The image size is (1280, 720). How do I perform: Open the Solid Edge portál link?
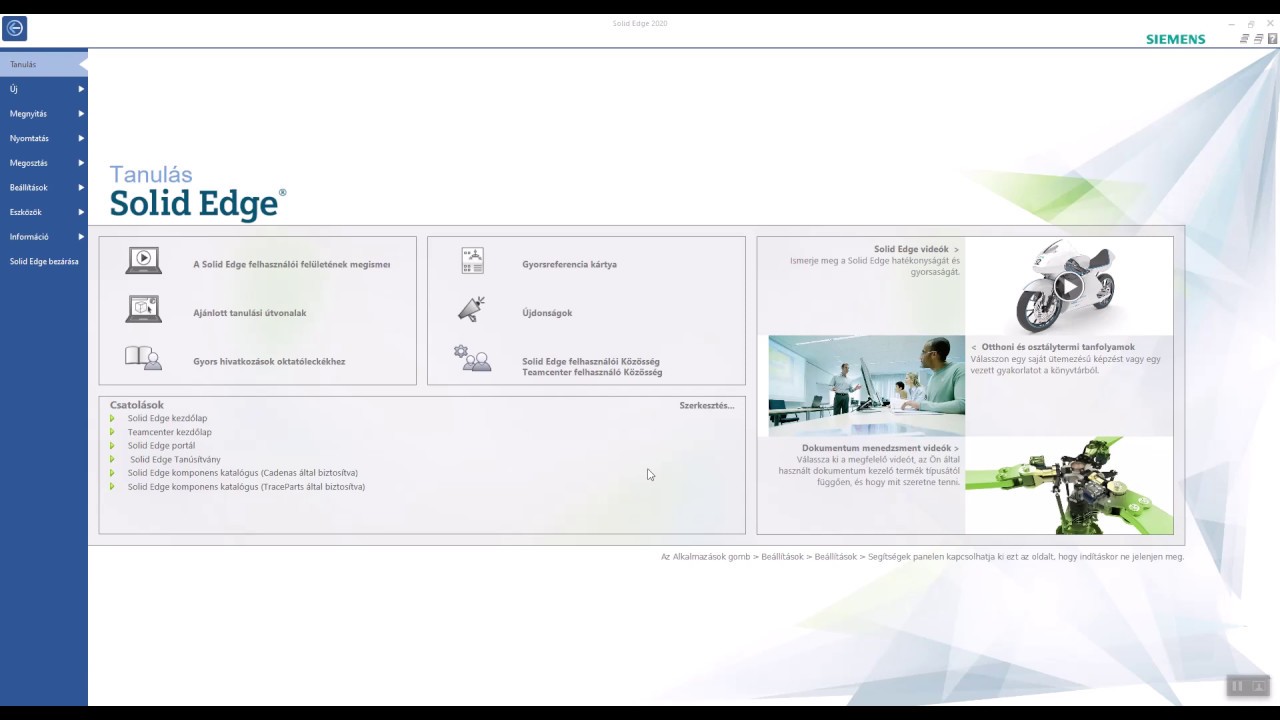(162, 446)
